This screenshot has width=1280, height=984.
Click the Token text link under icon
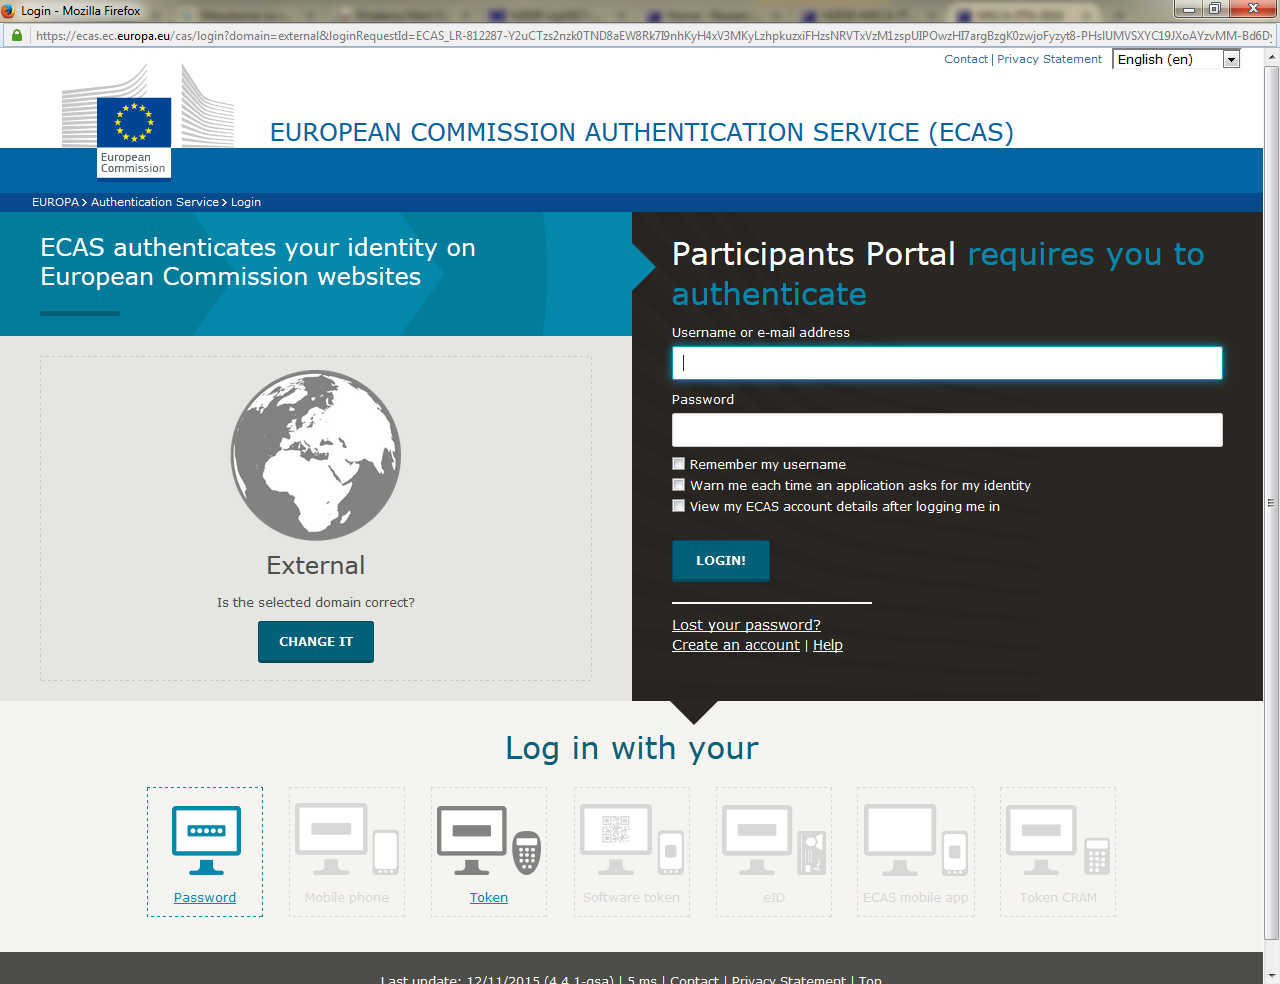[489, 898]
